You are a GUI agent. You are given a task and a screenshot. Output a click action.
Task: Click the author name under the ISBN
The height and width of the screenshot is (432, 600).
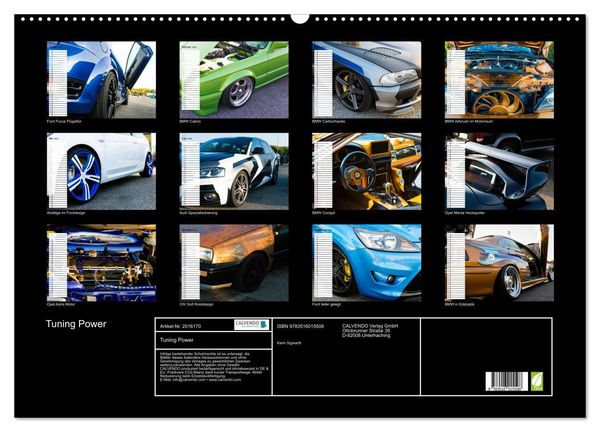(289, 343)
